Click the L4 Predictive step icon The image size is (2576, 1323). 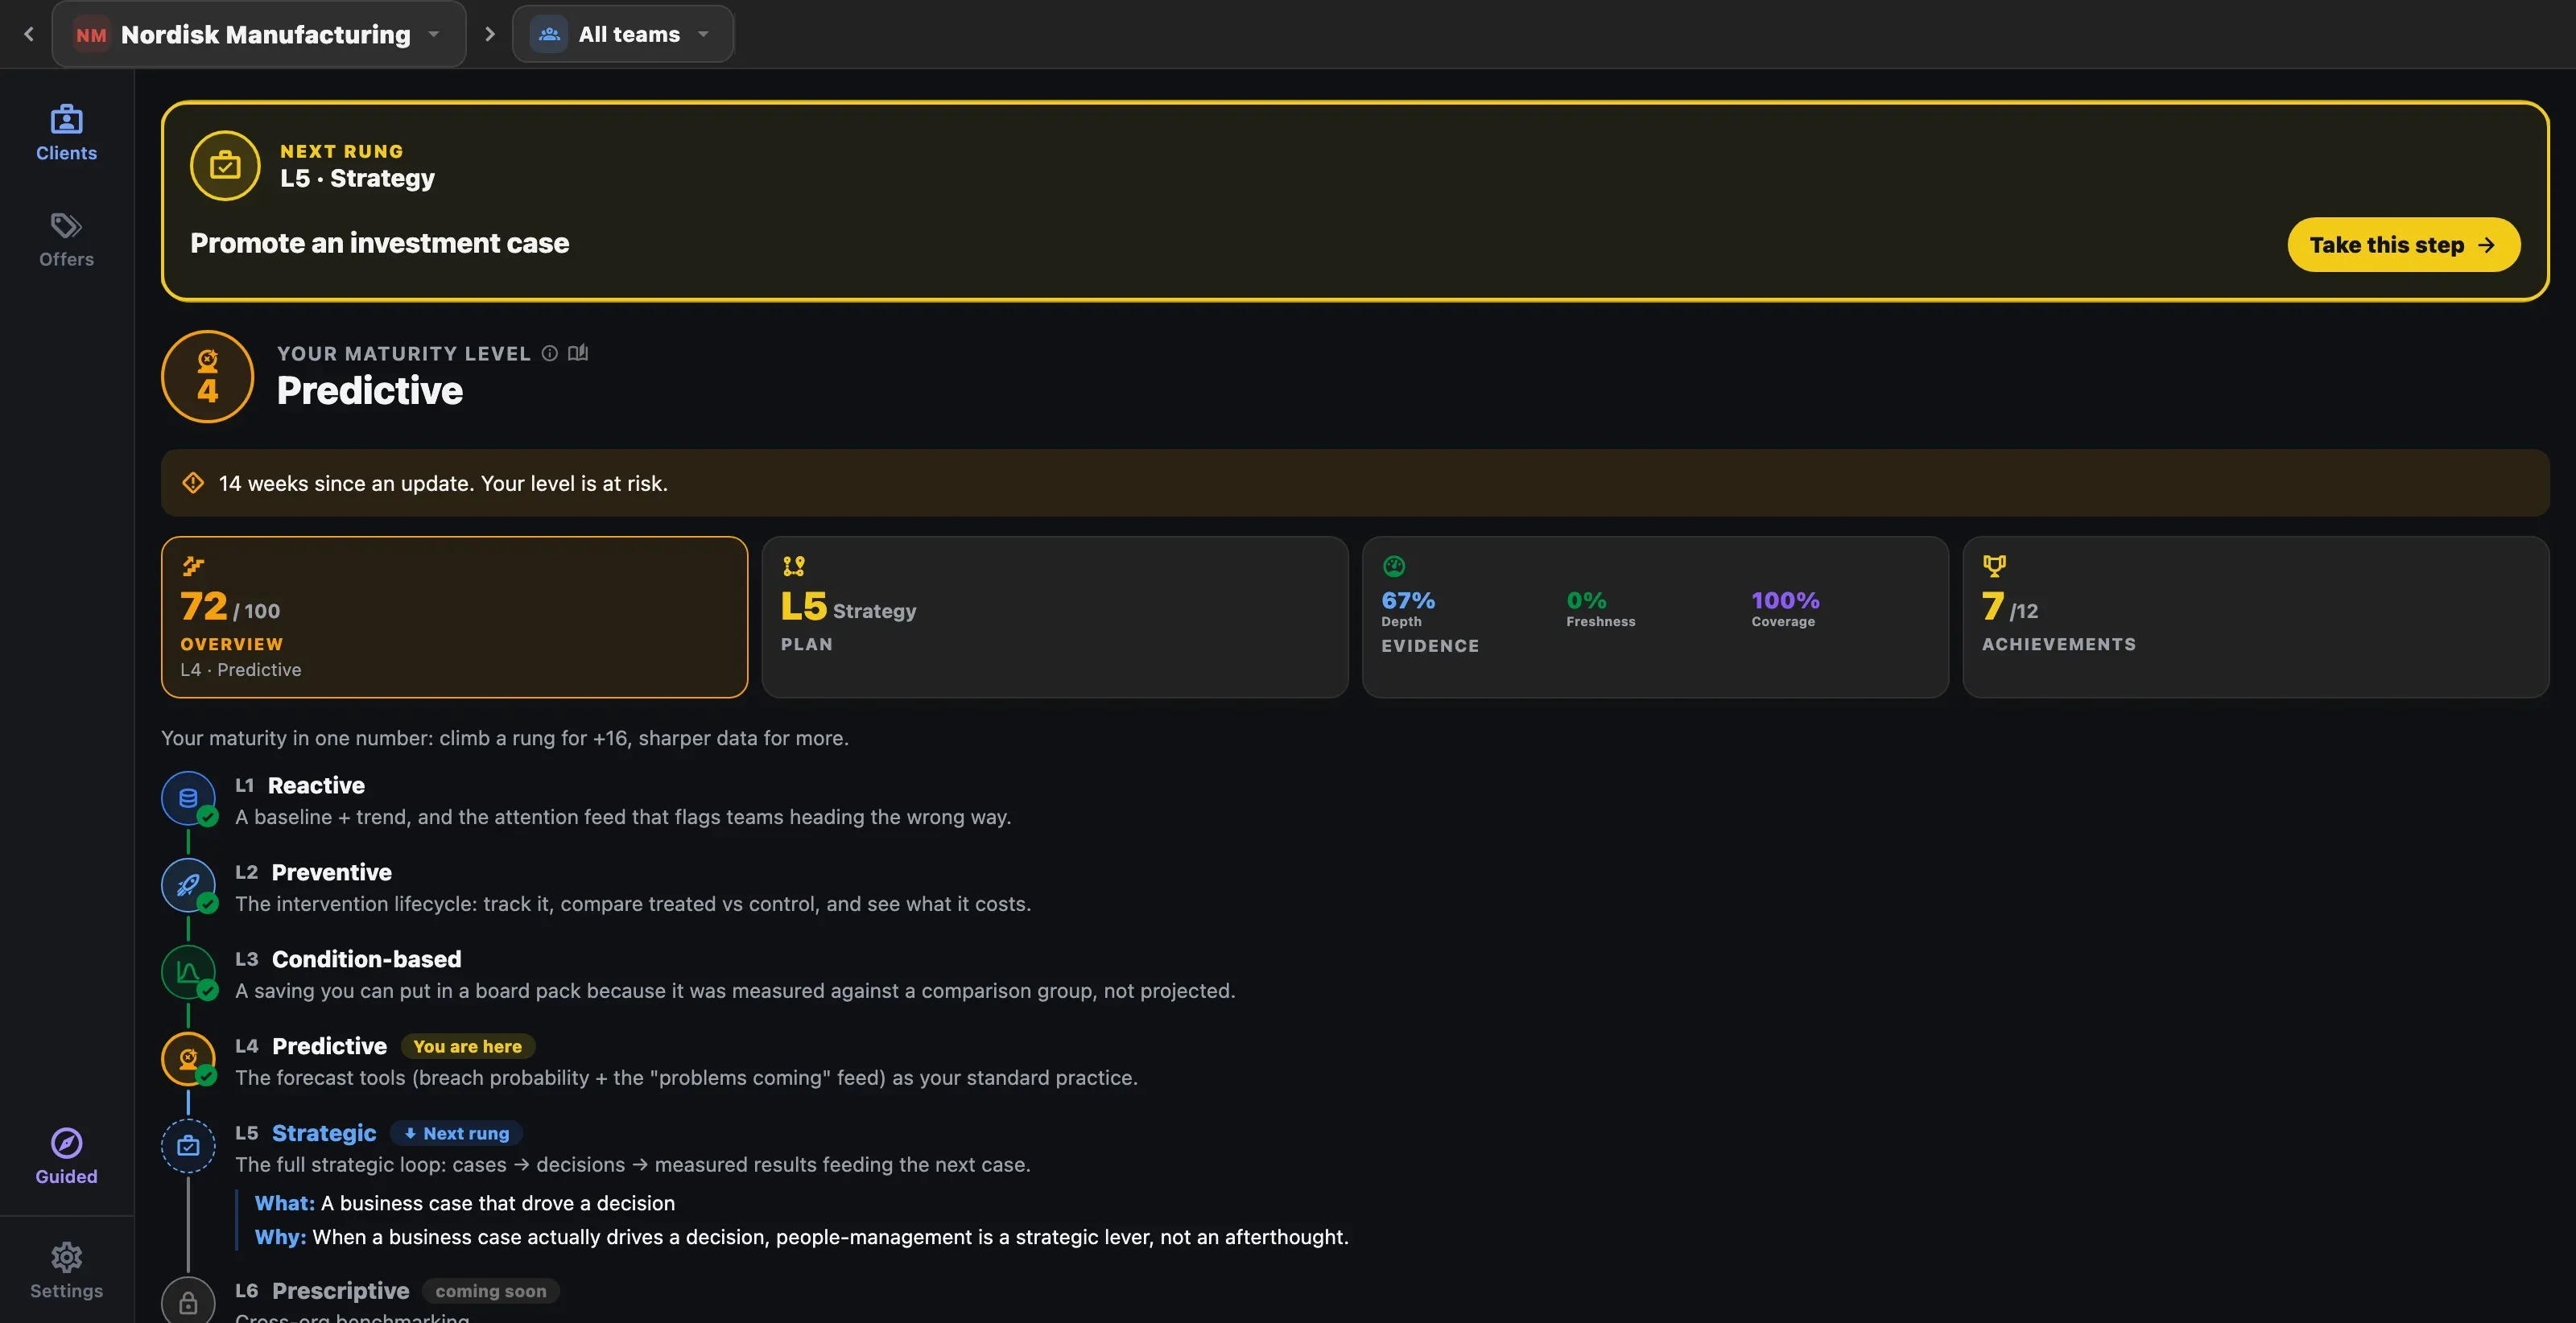click(x=188, y=1059)
